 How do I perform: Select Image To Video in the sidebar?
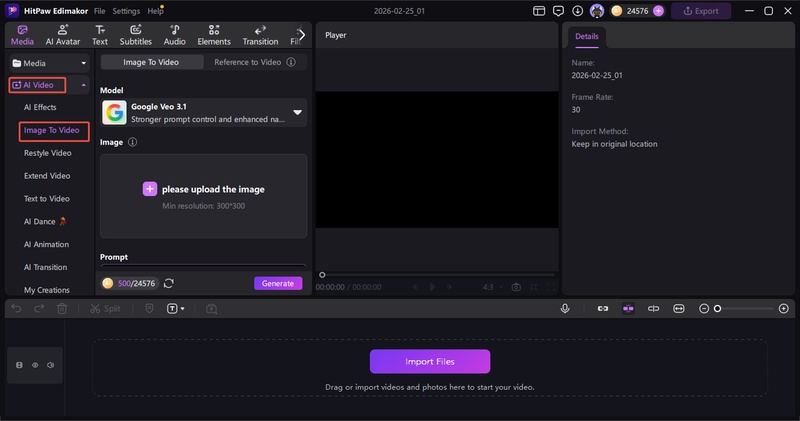point(52,130)
